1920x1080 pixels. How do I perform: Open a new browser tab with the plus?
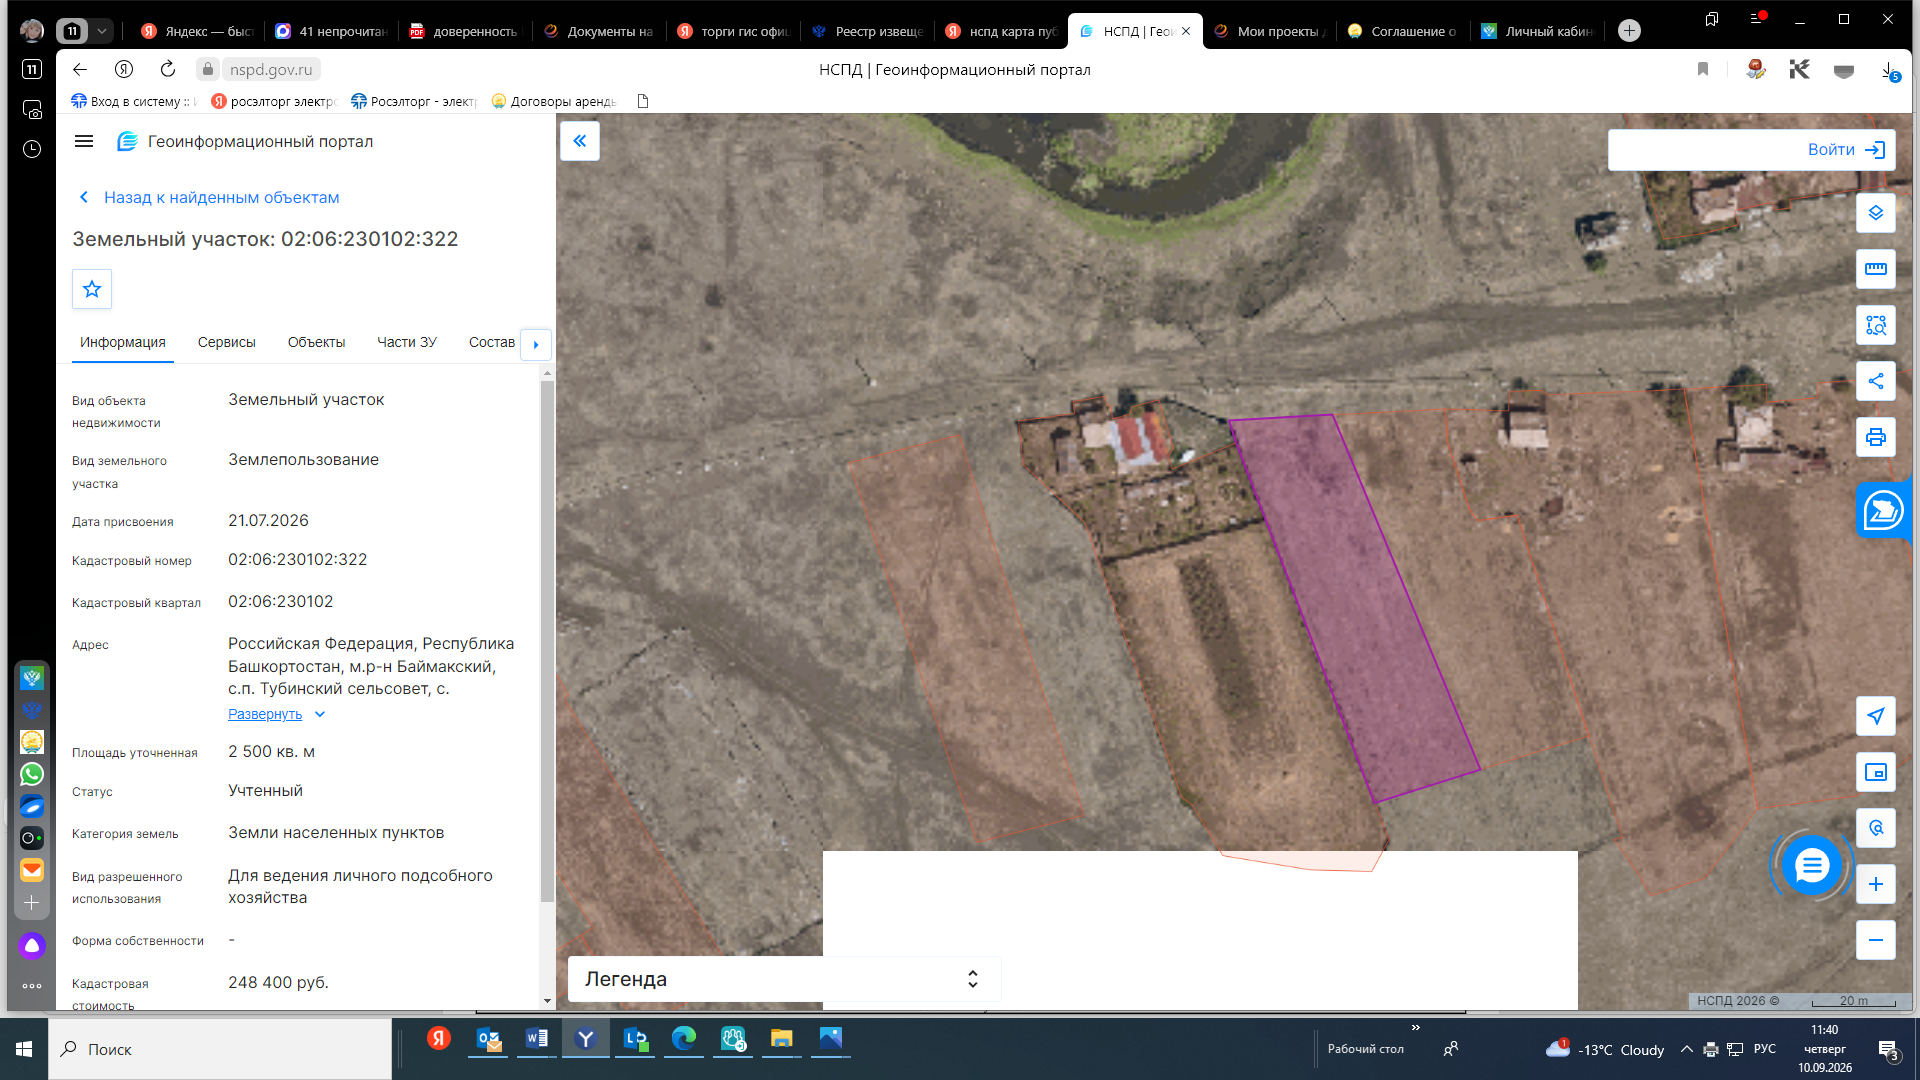(1629, 31)
